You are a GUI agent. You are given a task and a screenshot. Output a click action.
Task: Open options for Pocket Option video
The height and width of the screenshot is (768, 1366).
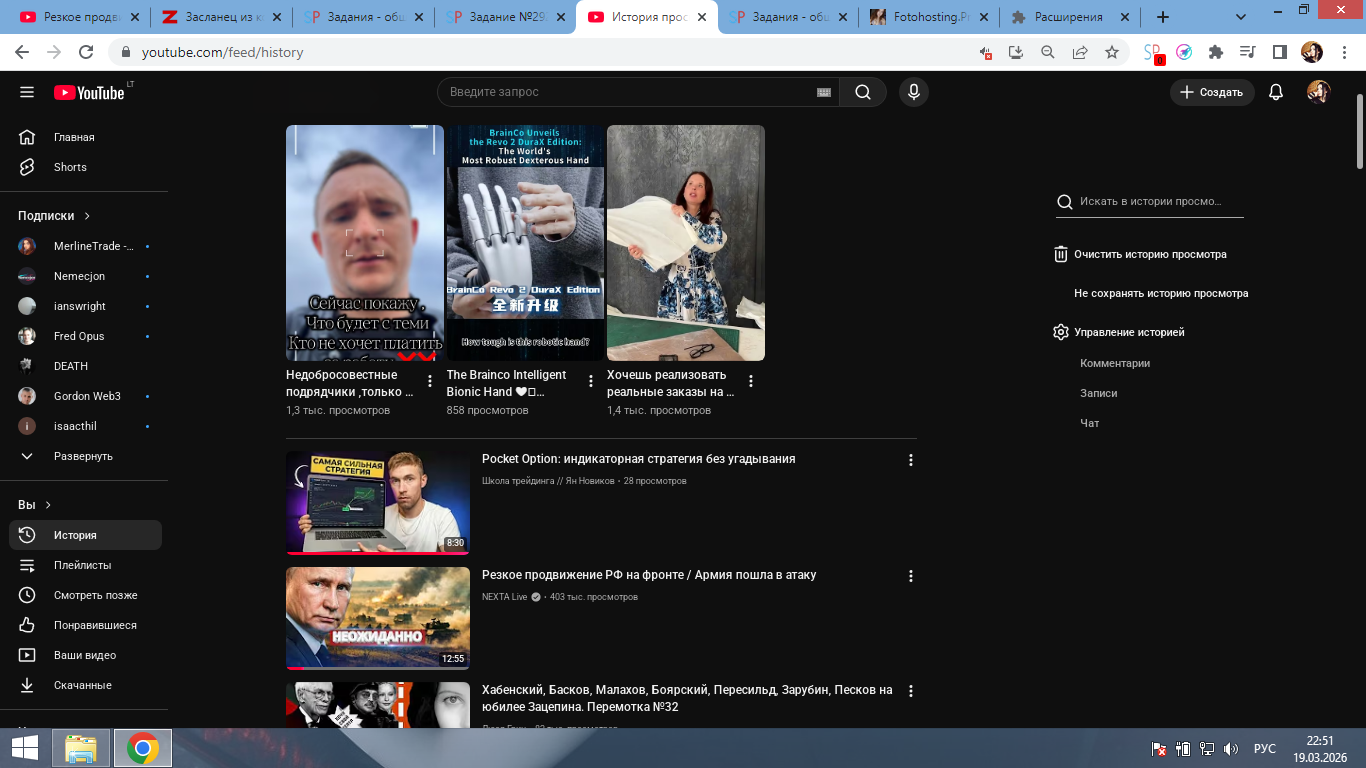pyautogui.click(x=910, y=460)
